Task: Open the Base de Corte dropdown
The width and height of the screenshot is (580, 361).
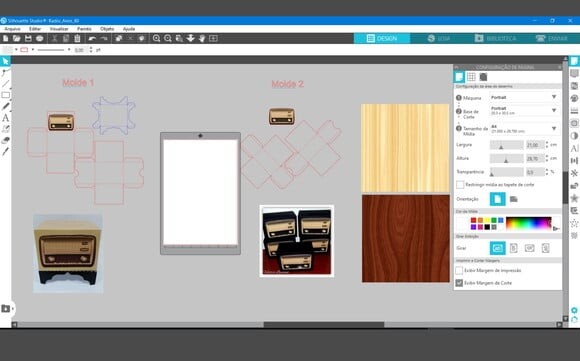Action: pyautogui.click(x=524, y=111)
